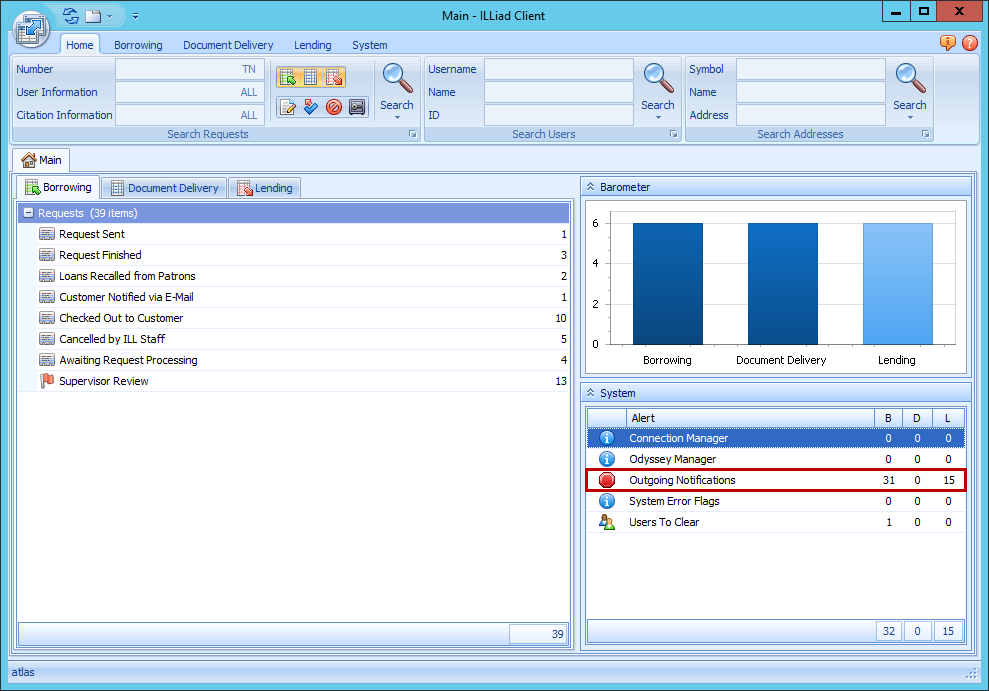Viewport: 989px width, 691px height.
Task: Click the safe icon in Search Requests
Action: click(357, 107)
